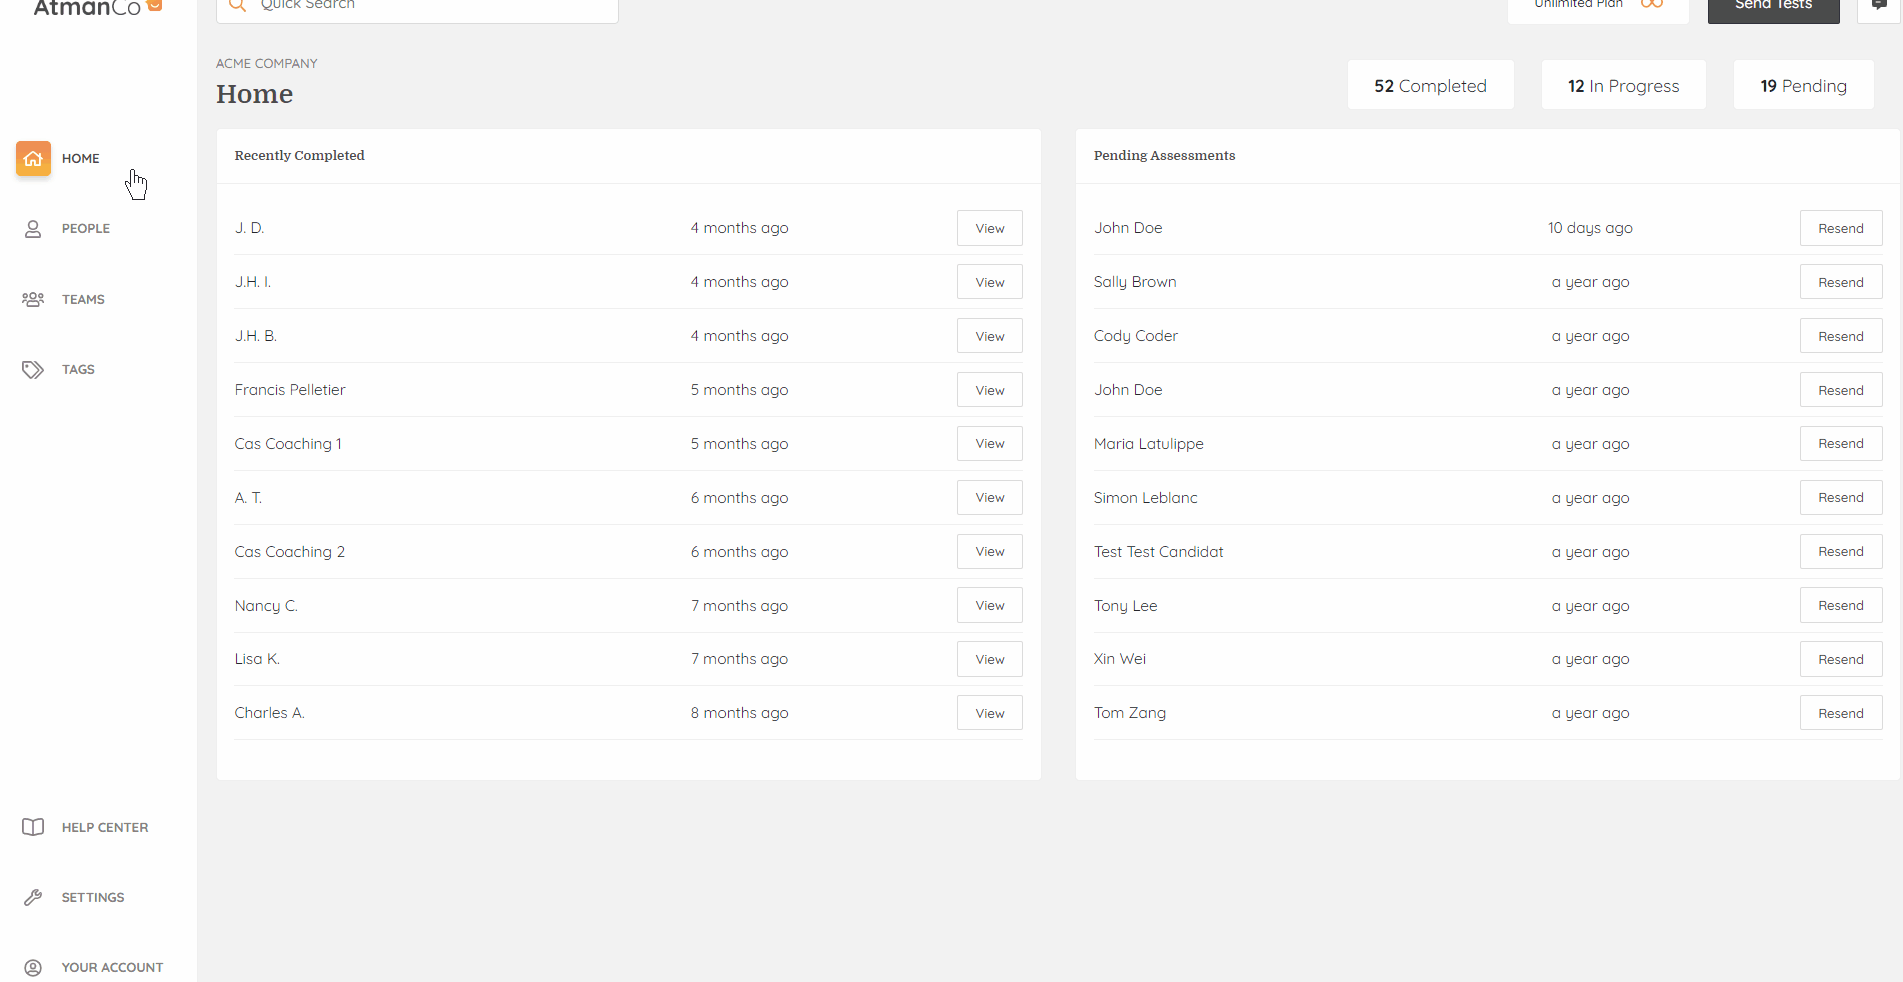Click the Quick Search magnifier icon
The image size is (1903, 982).
pos(237,5)
